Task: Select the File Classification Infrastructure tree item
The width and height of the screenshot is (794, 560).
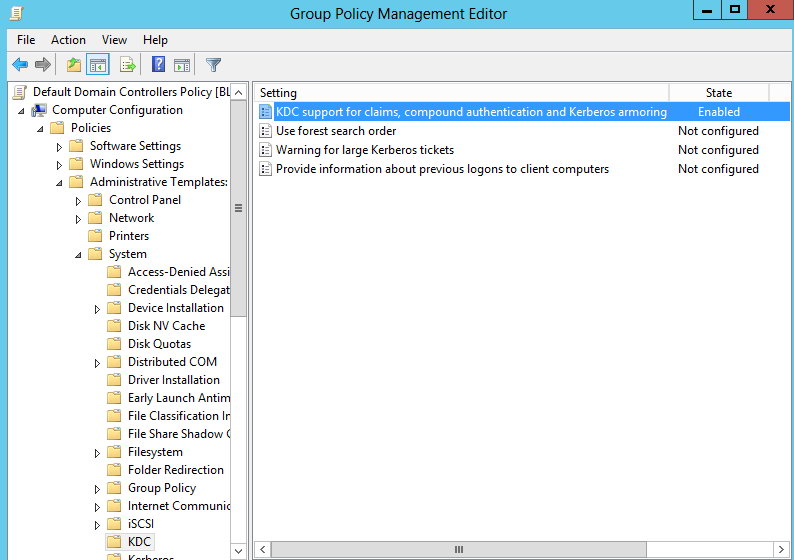Action: [x=179, y=416]
